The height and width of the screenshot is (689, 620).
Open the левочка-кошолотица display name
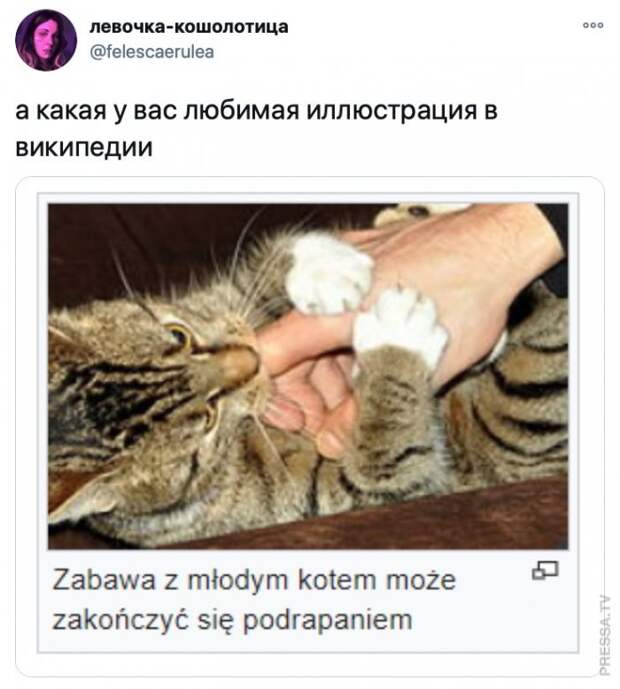[x=189, y=27]
